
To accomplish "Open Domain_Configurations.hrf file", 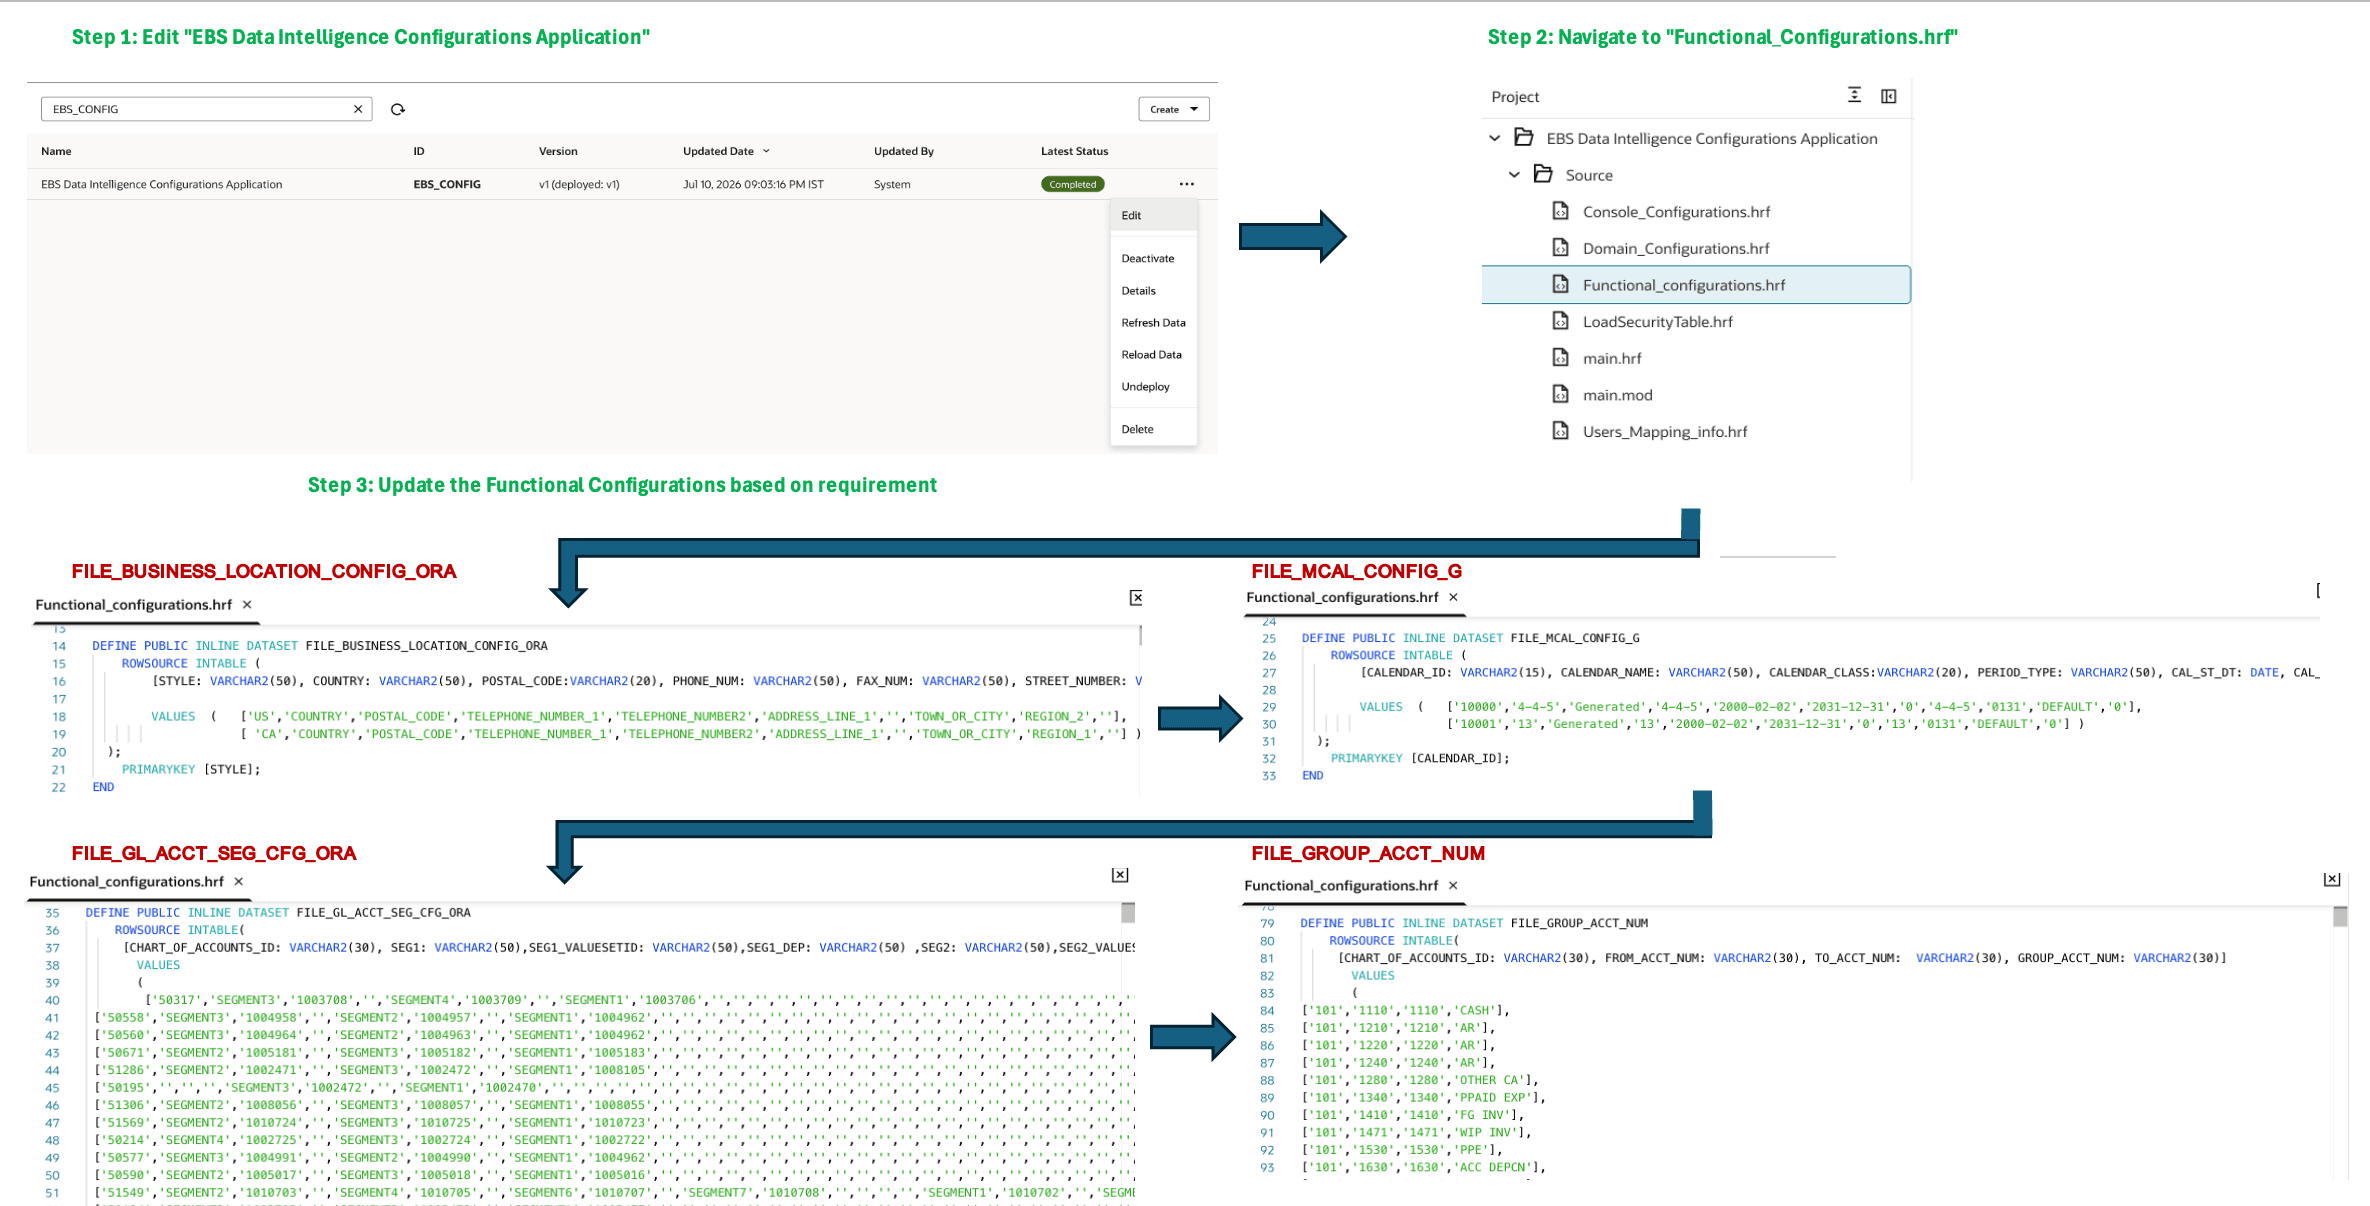I will [1676, 248].
